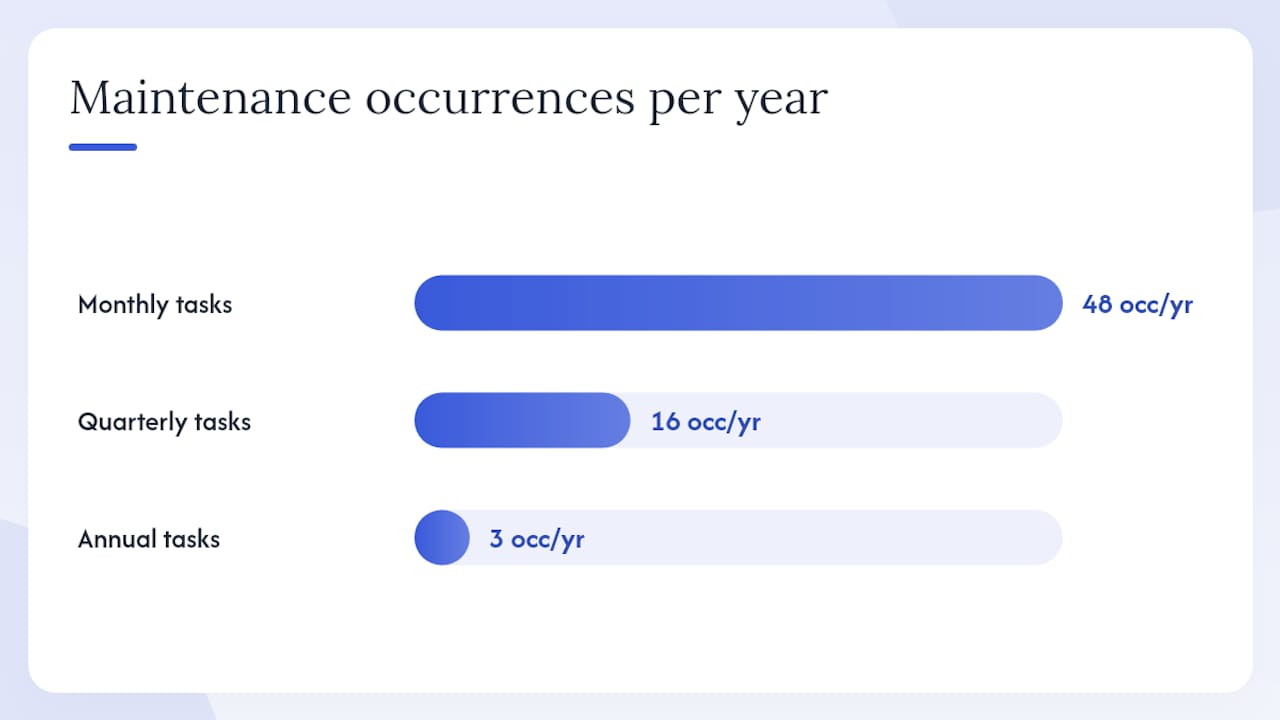
Task: Select the 'Maintenance occurrences per year' title
Action: tap(448, 100)
